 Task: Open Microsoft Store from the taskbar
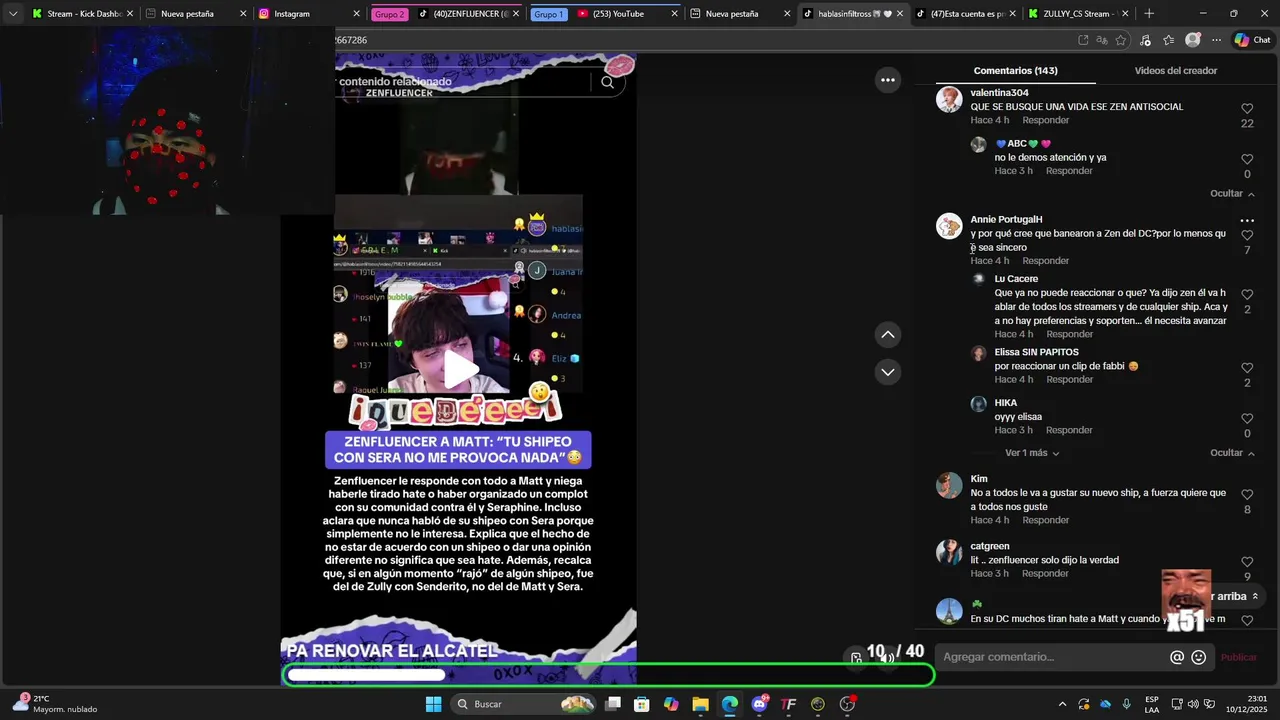[642, 704]
